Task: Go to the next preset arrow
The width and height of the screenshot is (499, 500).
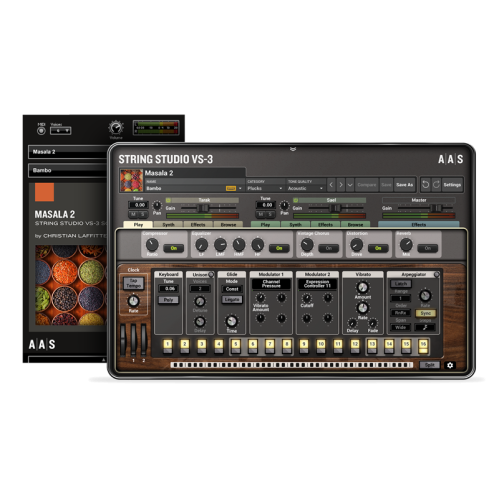Action: [341, 185]
